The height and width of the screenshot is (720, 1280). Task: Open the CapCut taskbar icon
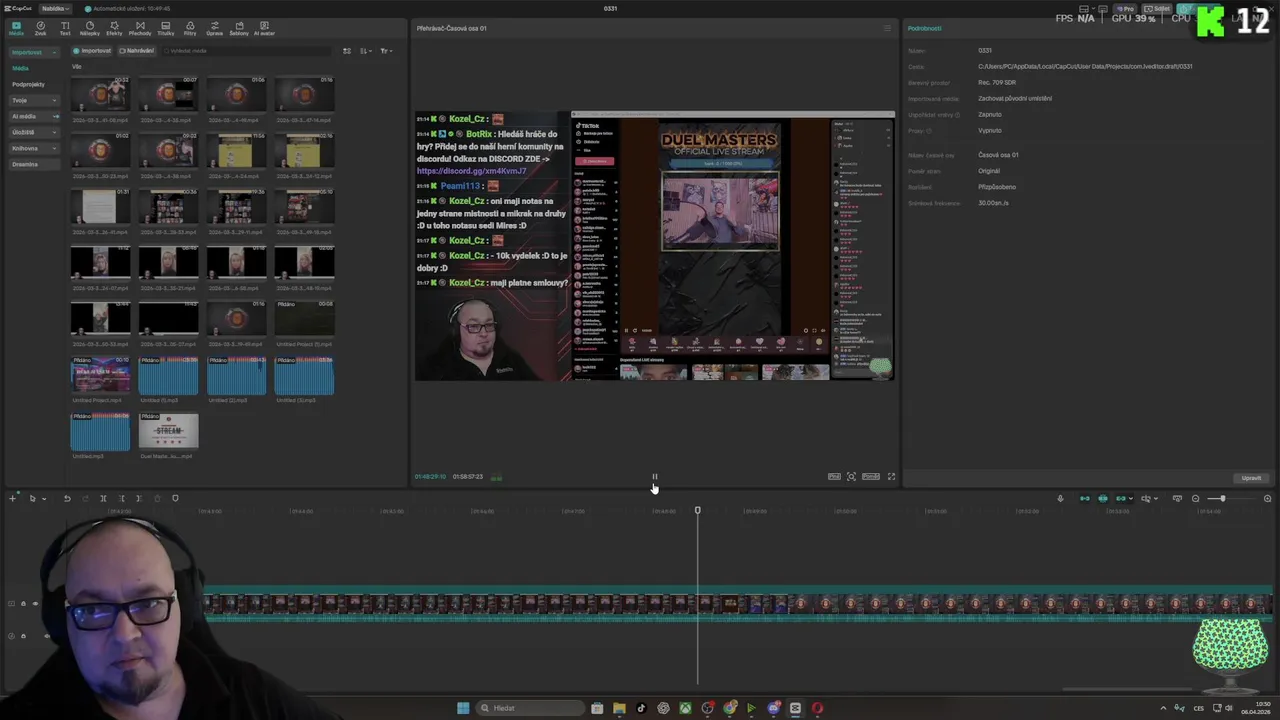pos(795,708)
